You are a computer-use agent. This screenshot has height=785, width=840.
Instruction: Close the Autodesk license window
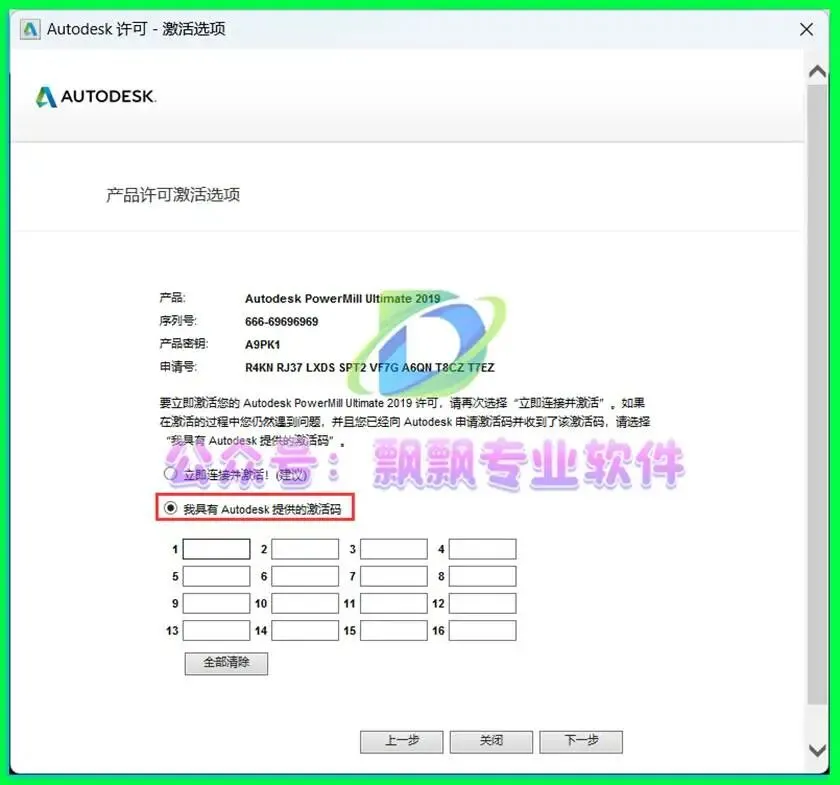pos(806,29)
